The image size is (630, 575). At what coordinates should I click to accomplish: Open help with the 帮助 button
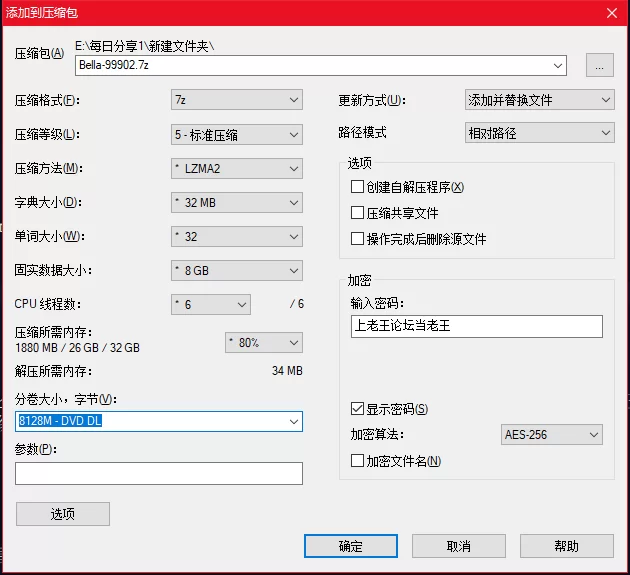[x=567, y=546]
